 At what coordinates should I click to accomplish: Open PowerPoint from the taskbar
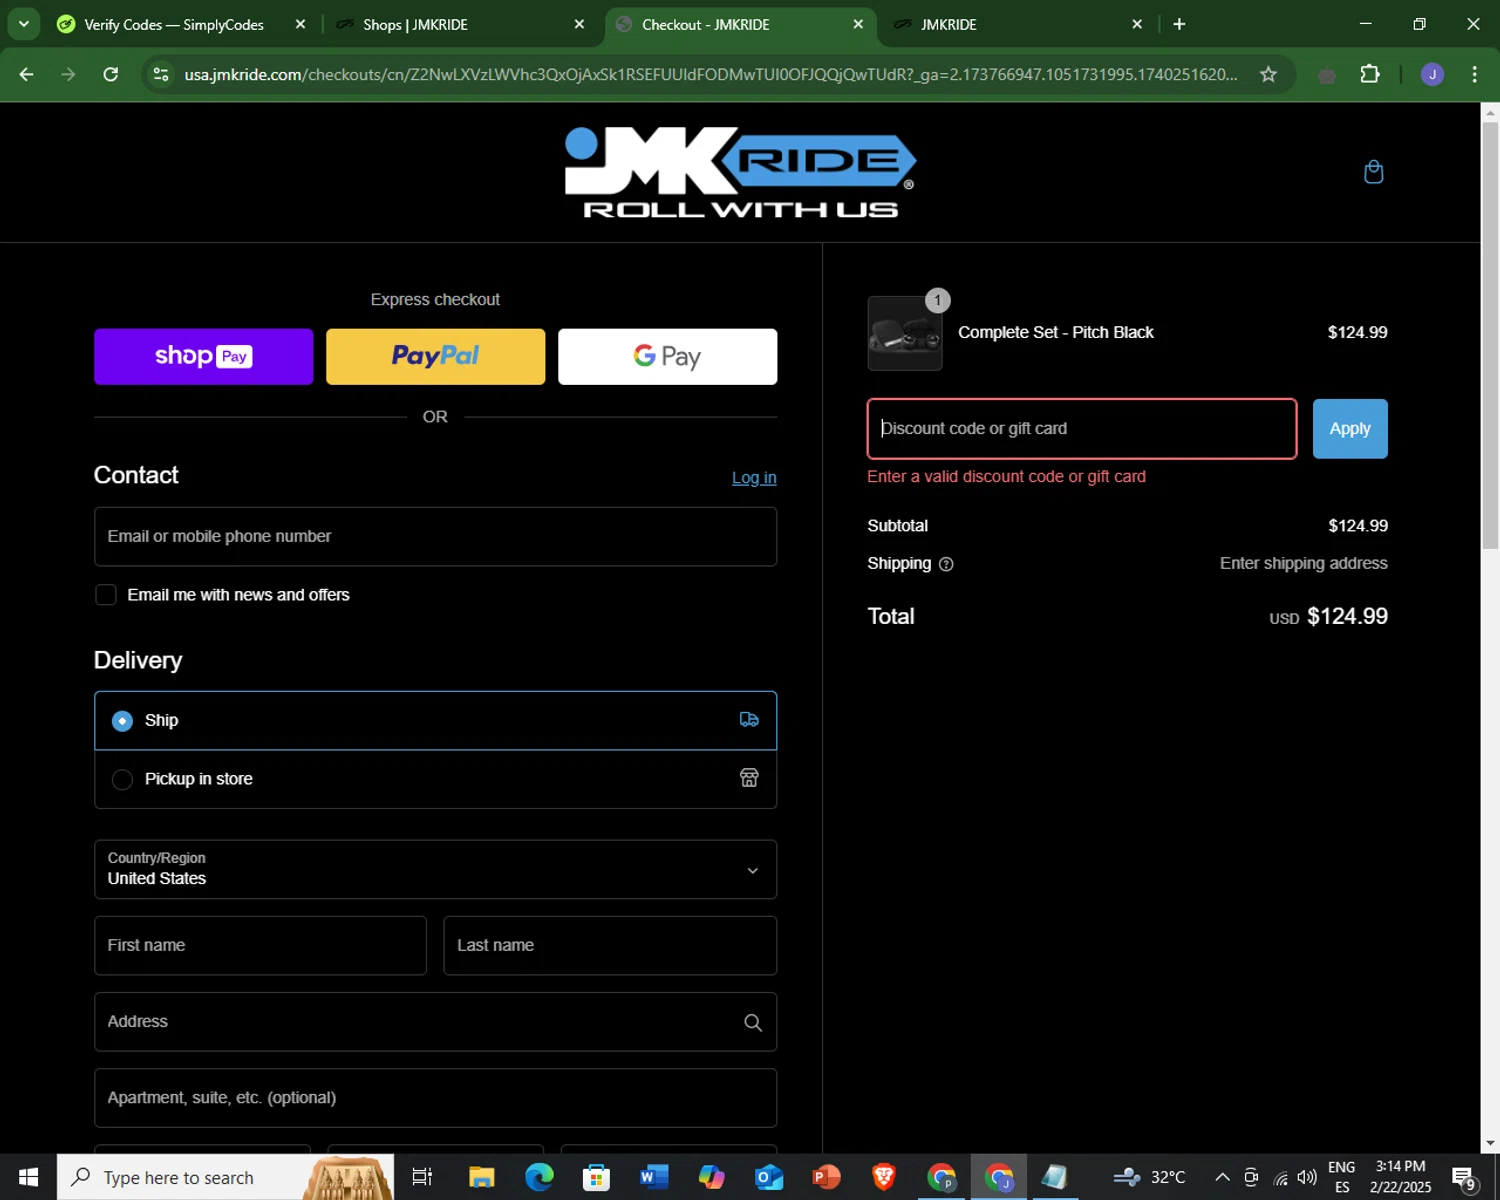tap(826, 1177)
